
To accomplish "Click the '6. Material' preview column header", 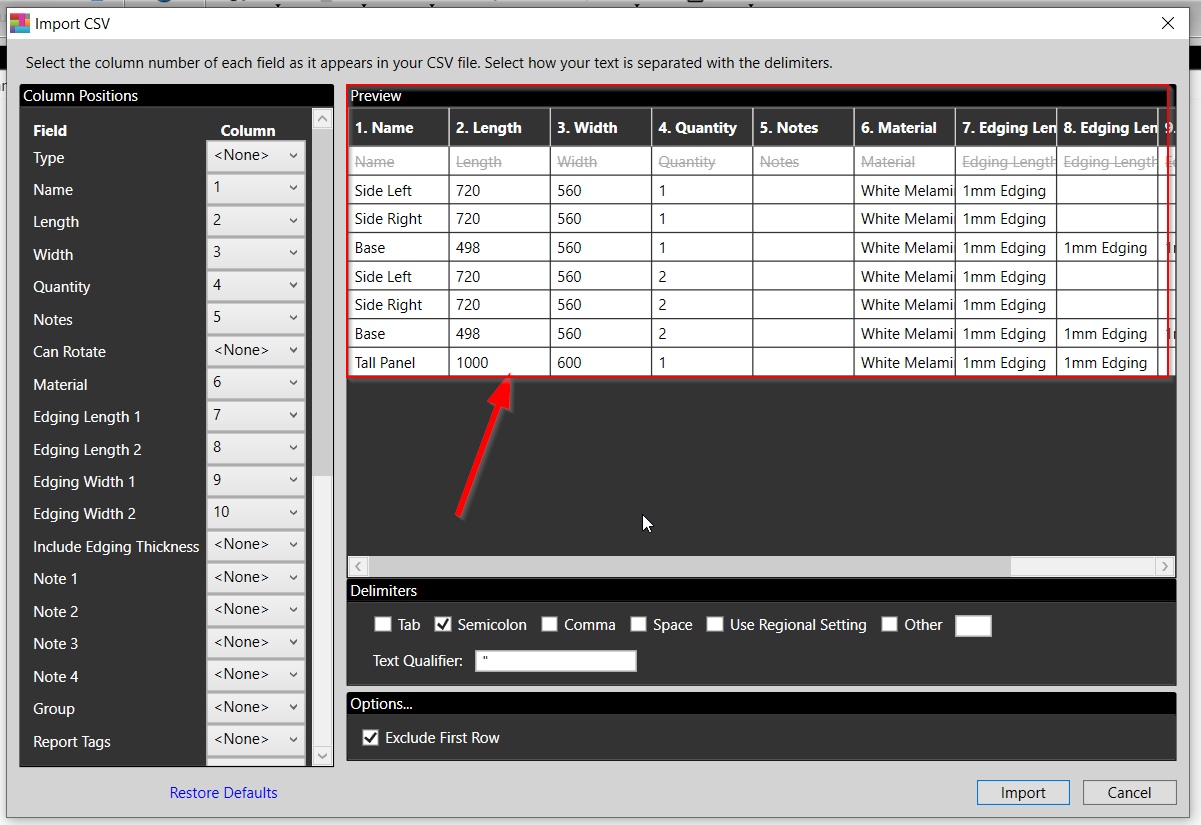I will (x=904, y=128).
